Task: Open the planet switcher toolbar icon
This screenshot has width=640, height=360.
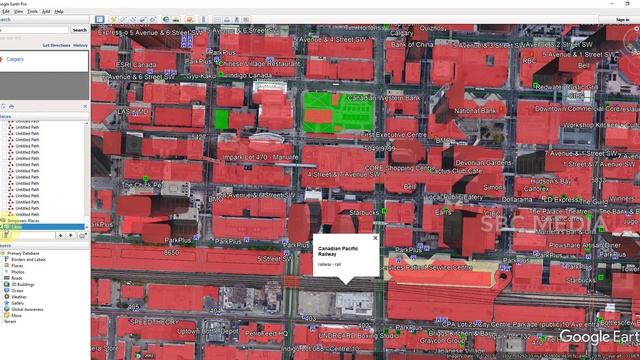Action: [x=189, y=20]
